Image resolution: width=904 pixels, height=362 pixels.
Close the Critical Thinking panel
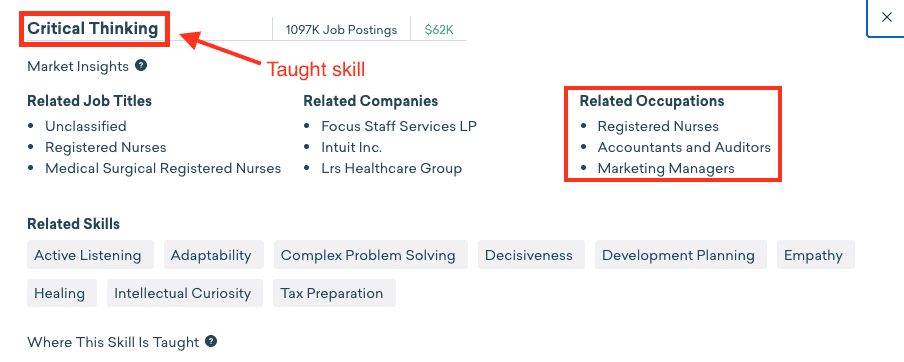(887, 17)
